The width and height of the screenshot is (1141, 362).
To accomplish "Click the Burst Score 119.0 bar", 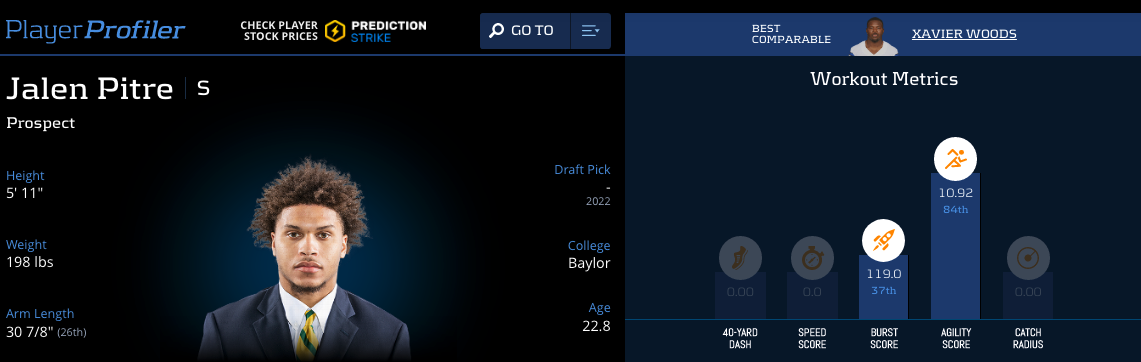I will [883, 287].
